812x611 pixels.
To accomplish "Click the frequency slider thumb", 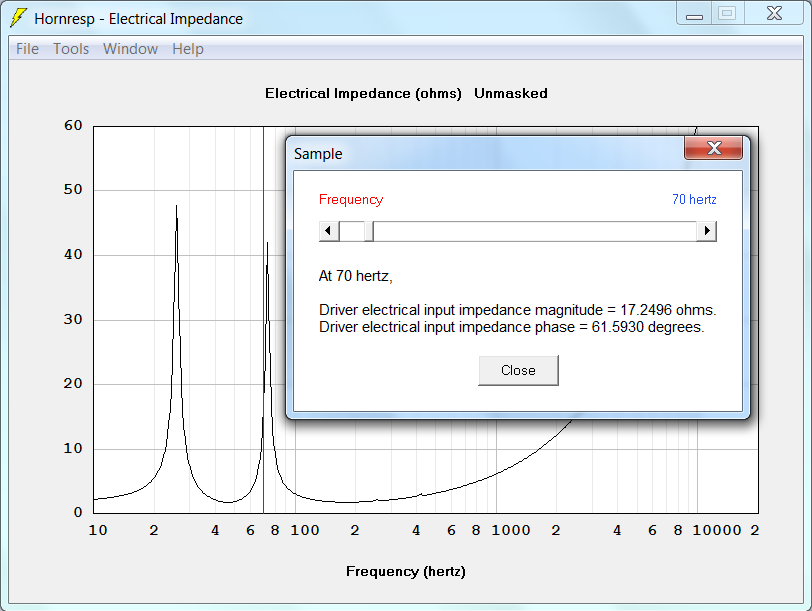I will pyautogui.click(x=369, y=230).
